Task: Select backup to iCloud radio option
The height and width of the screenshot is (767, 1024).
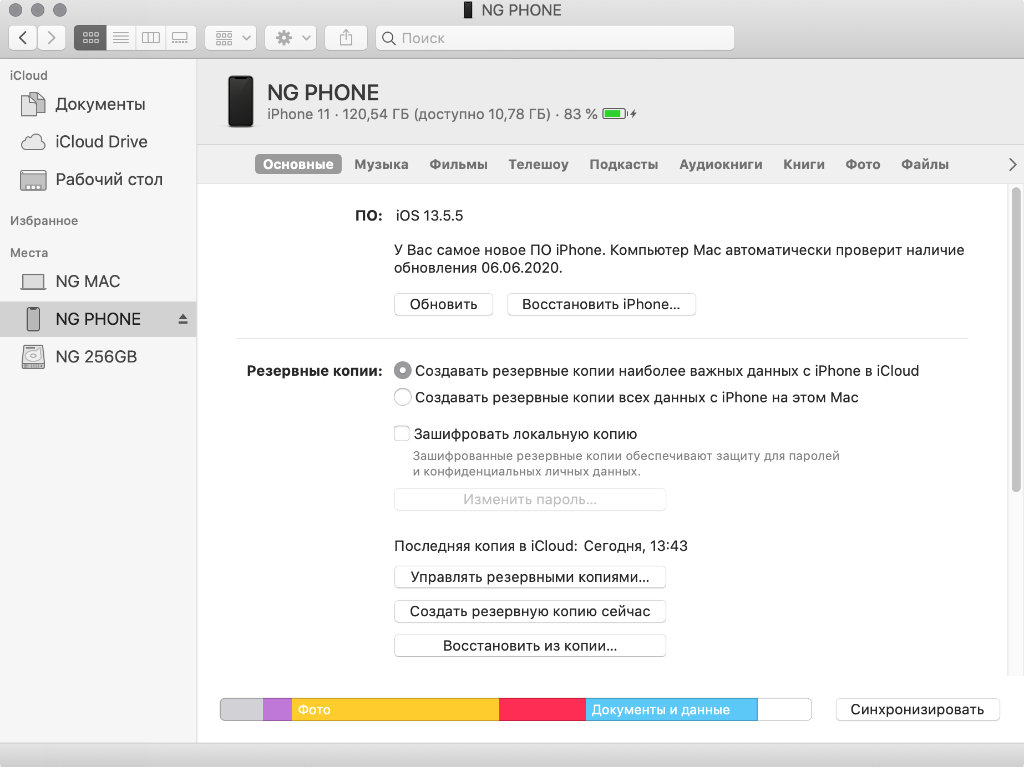Action: (403, 370)
